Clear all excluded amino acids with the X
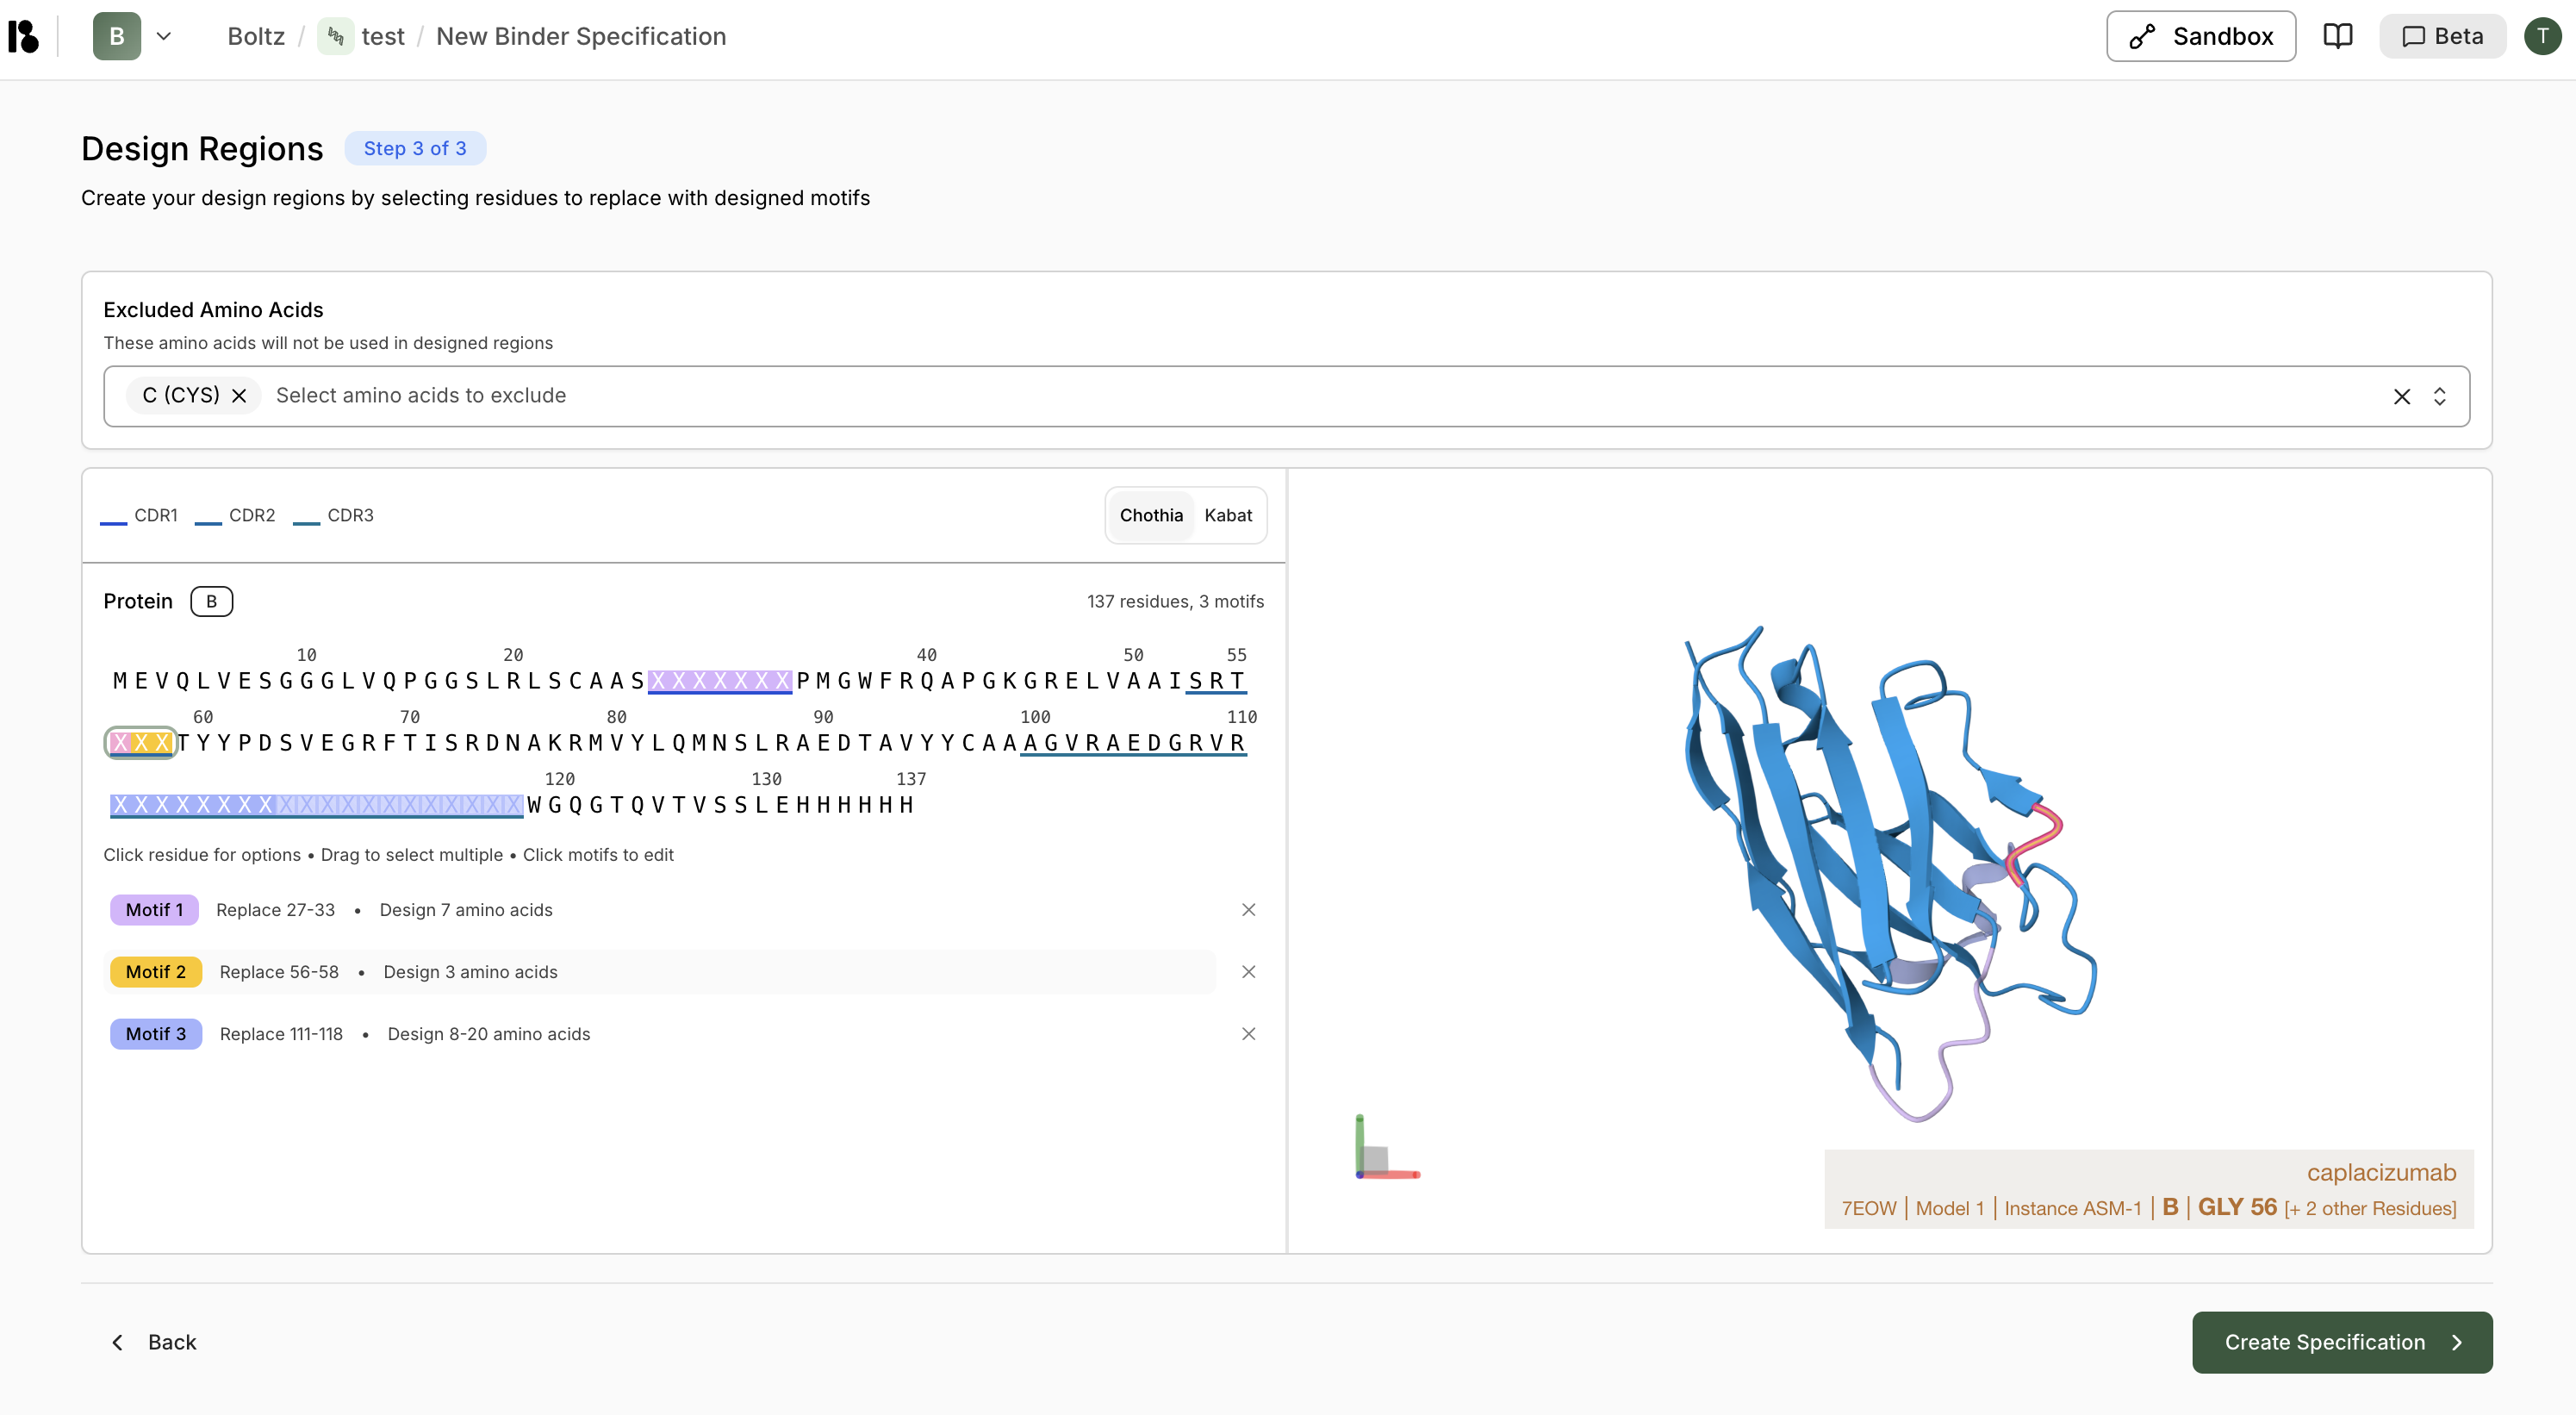This screenshot has width=2576, height=1415. [2403, 396]
